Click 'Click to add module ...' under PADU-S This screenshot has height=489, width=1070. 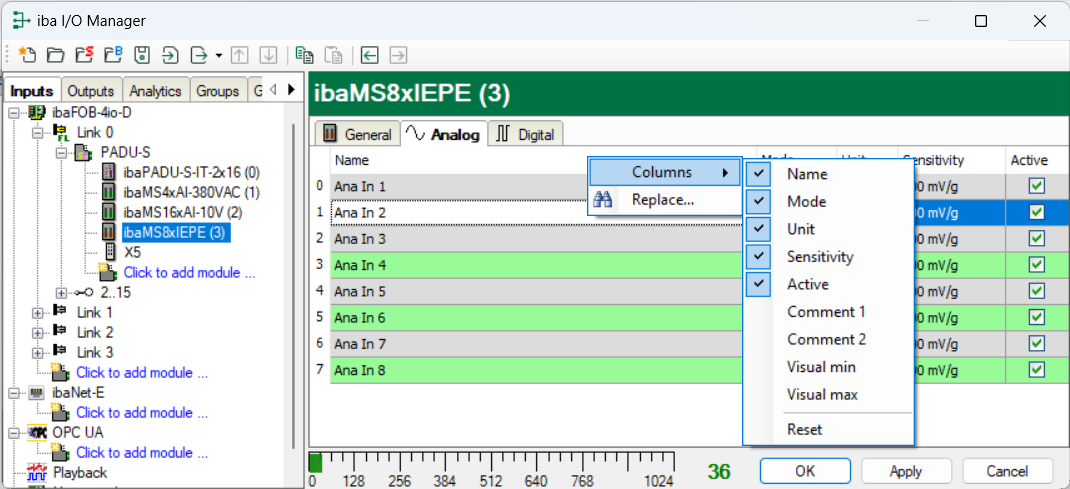(x=189, y=273)
